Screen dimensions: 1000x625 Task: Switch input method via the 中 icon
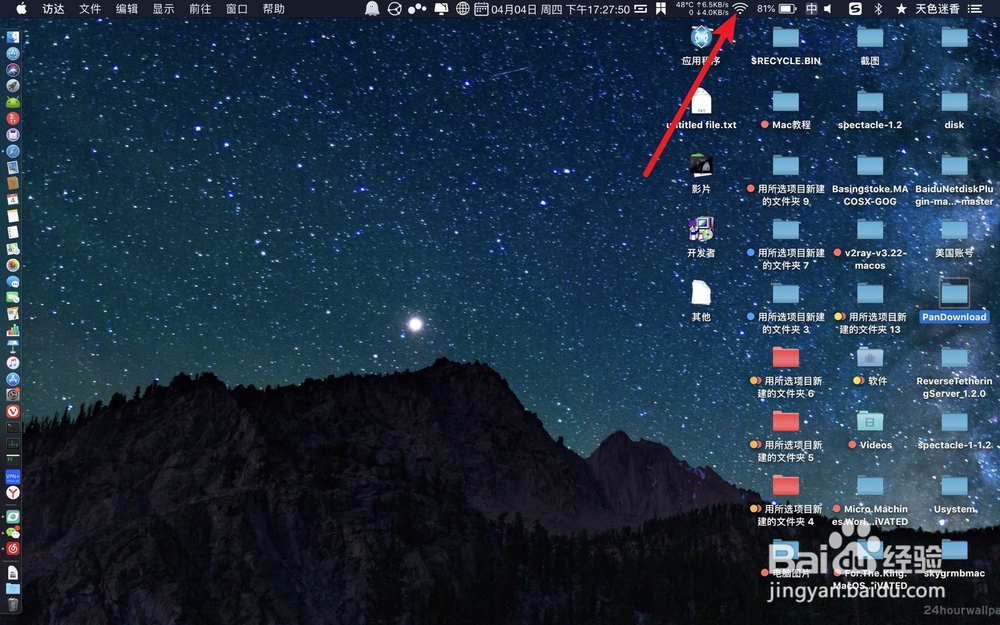[x=811, y=9]
